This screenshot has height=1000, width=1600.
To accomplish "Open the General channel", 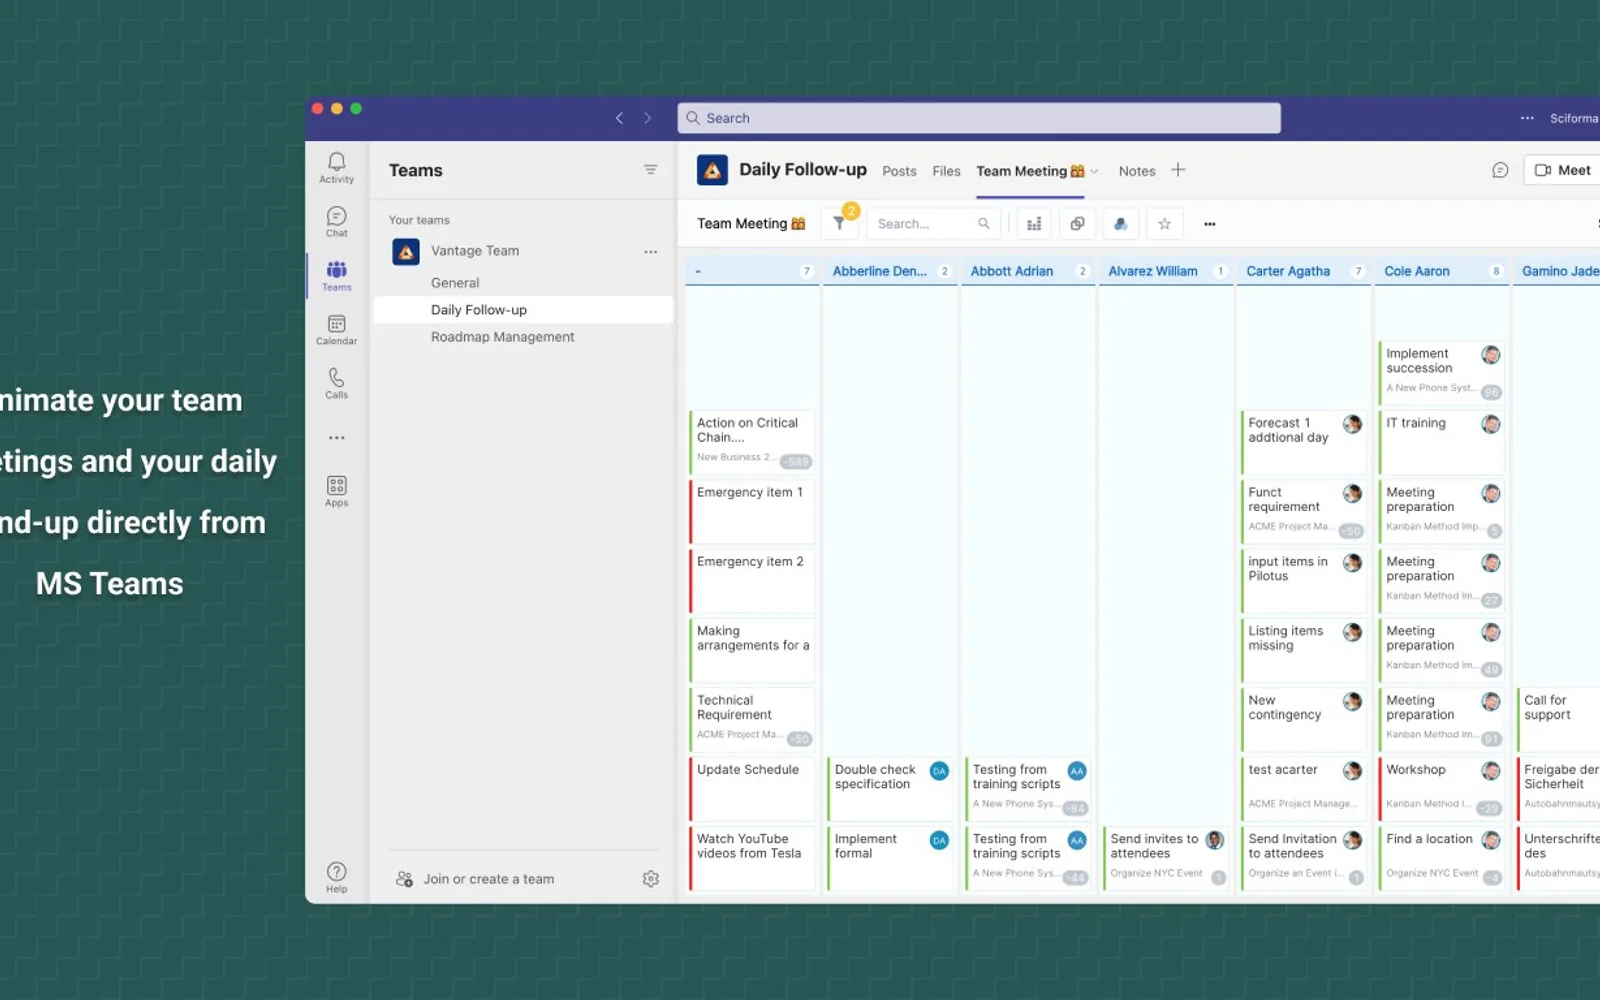I will tap(455, 283).
